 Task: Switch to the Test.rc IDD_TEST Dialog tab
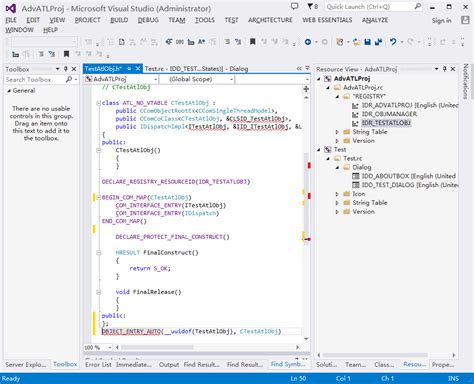point(196,69)
